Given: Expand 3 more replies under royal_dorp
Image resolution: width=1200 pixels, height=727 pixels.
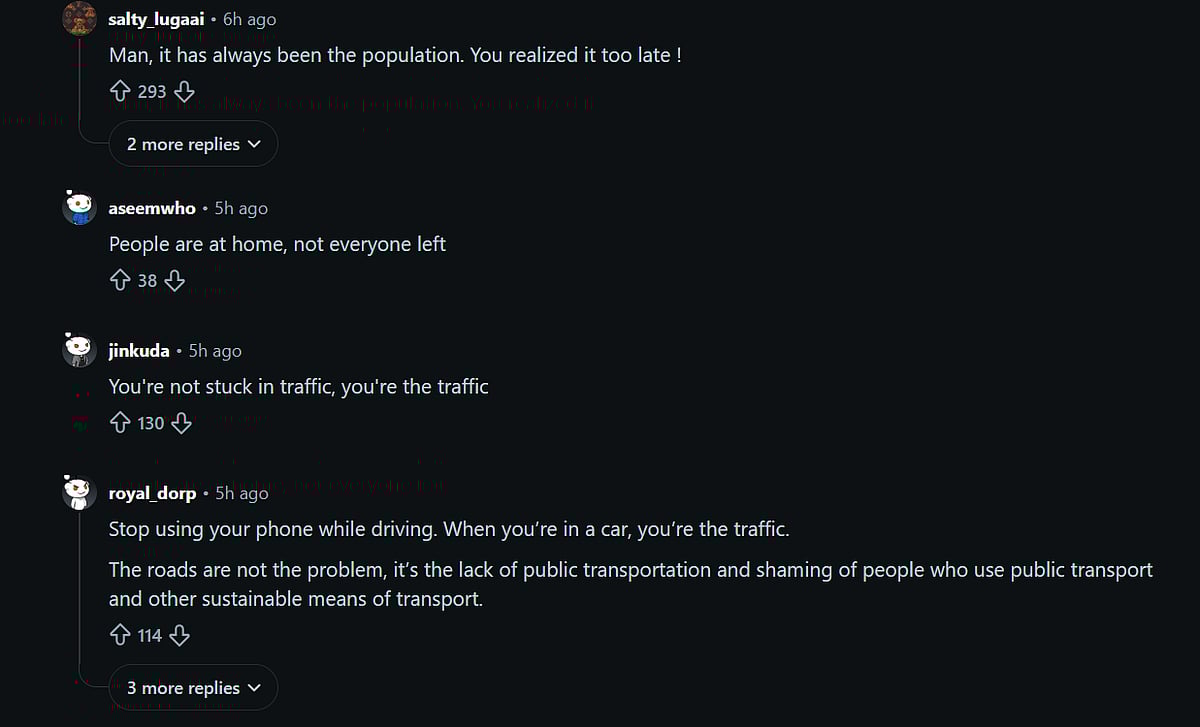Looking at the screenshot, I should click(193, 688).
